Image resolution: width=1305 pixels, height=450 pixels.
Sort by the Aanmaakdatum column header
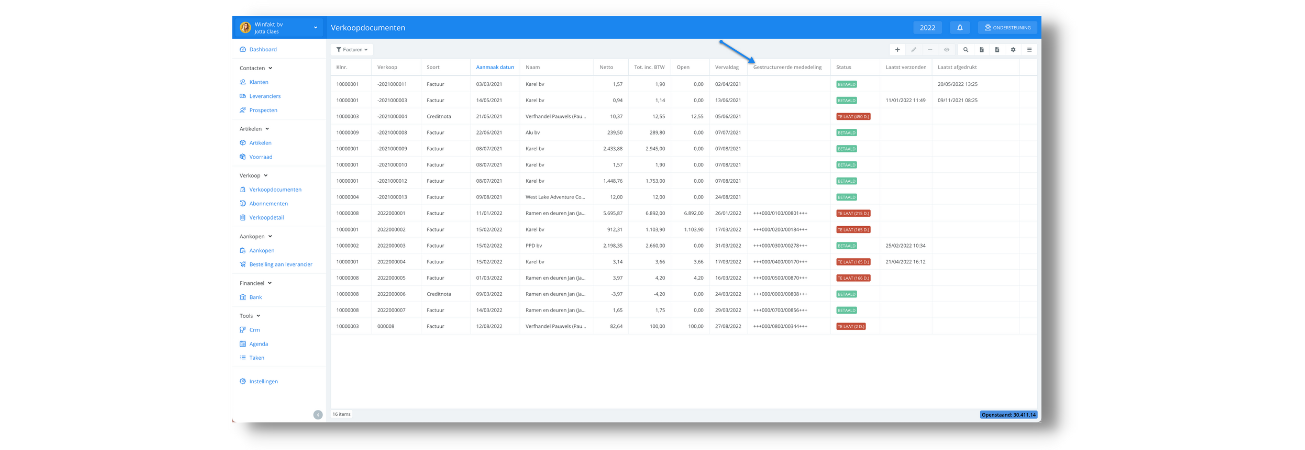click(494, 67)
